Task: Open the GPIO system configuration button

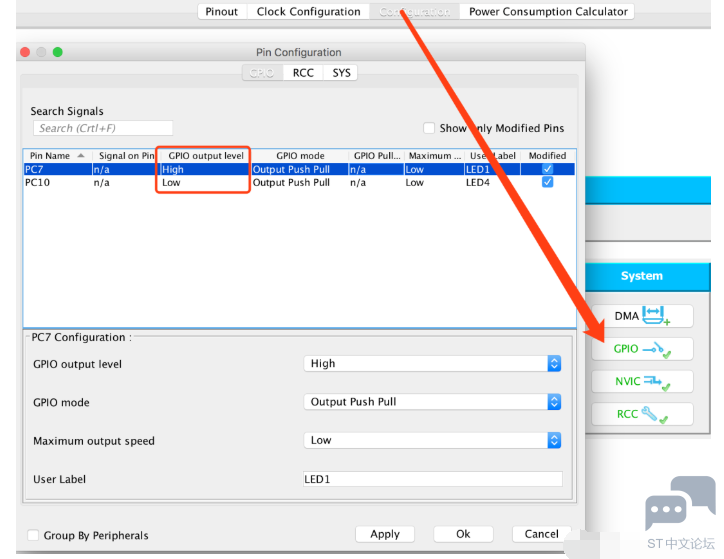Action: pos(641,349)
